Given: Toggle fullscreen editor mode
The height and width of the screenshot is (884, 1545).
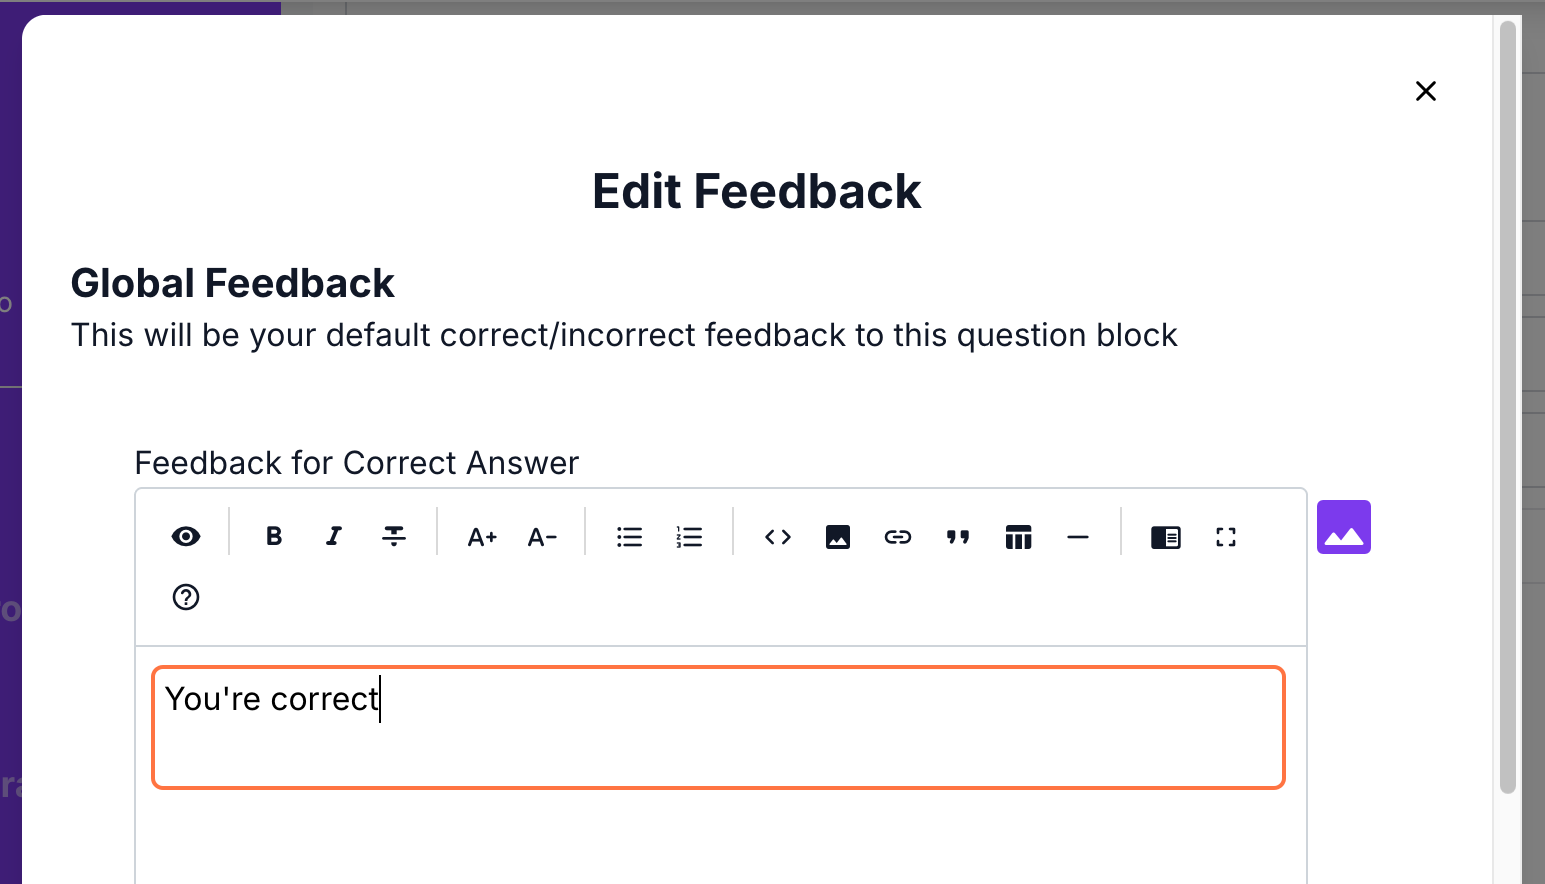Looking at the screenshot, I should pyautogui.click(x=1226, y=537).
